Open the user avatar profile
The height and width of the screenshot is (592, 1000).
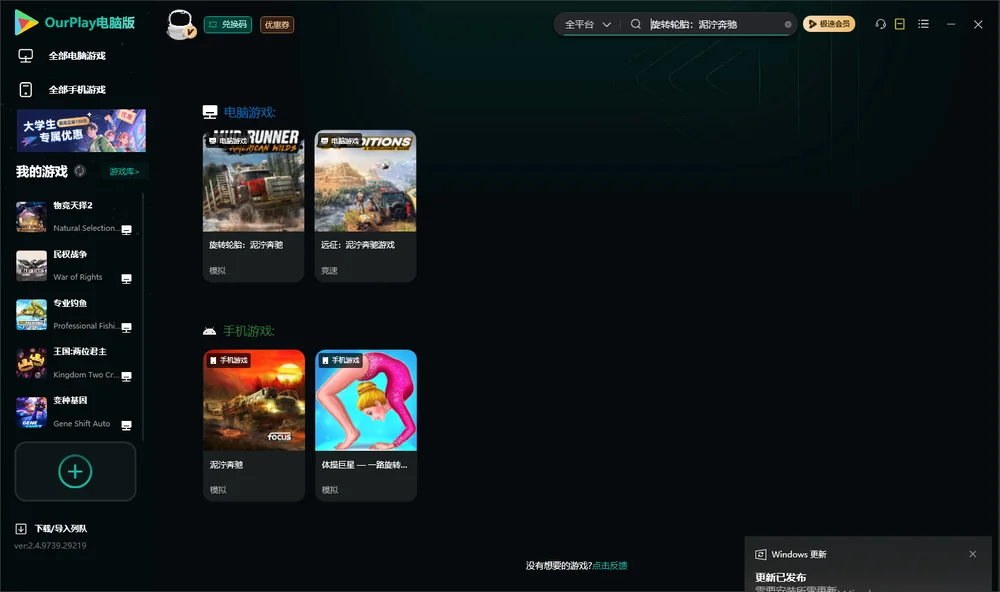180,24
